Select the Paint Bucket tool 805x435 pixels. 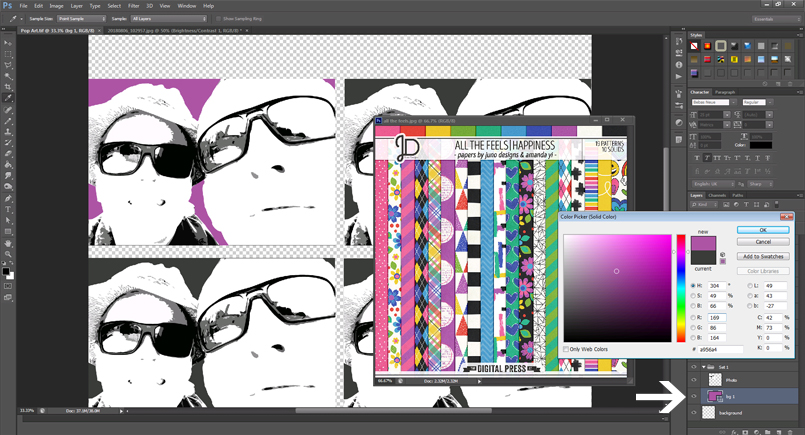(8, 165)
